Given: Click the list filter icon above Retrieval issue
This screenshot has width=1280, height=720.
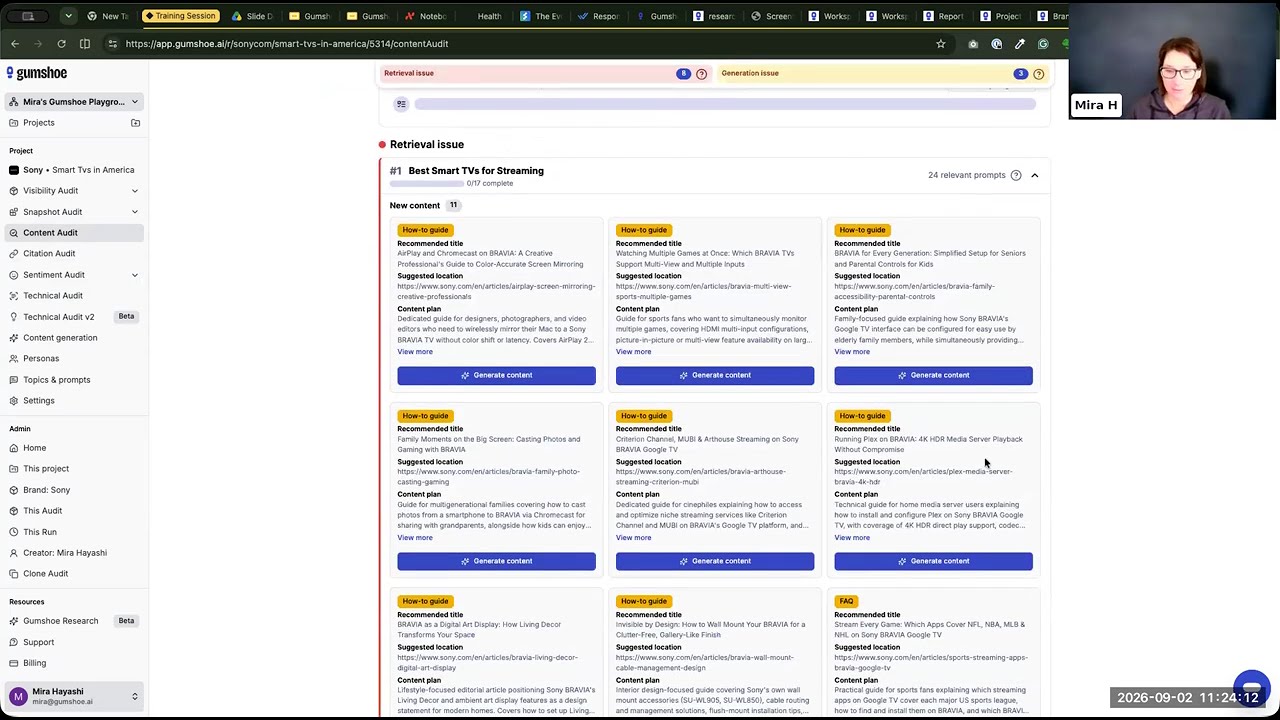Looking at the screenshot, I should click(x=401, y=104).
